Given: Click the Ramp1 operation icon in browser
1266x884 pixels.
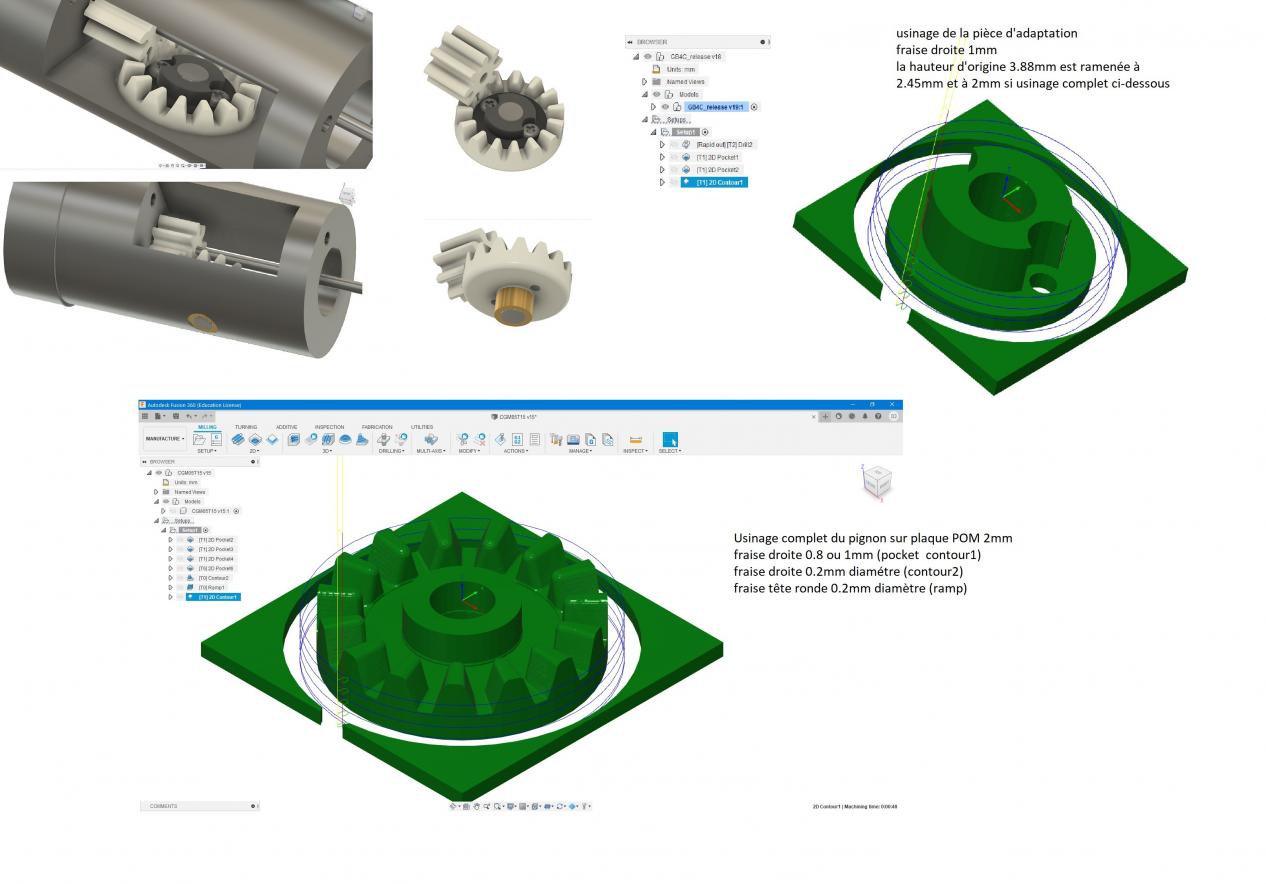Looking at the screenshot, I should tap(190, 587).
